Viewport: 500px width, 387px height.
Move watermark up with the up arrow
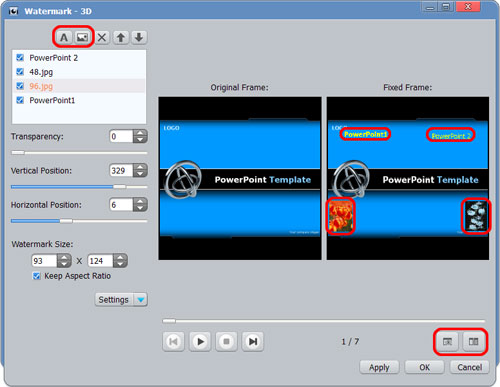point(121,37)
